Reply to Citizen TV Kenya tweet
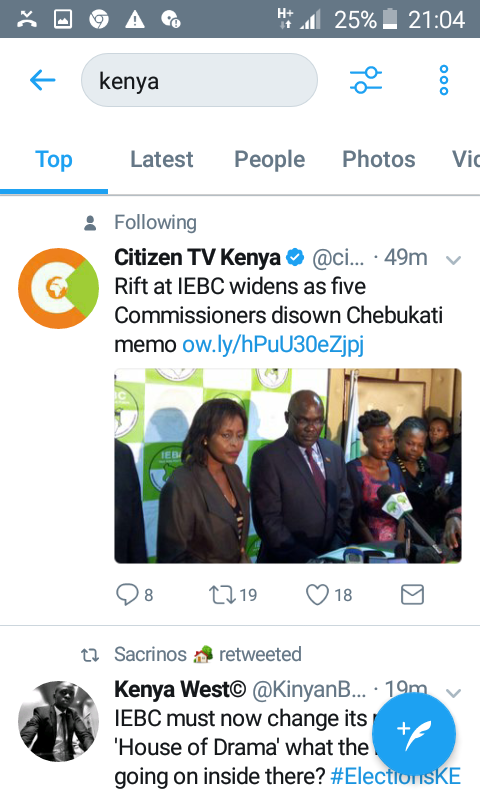 127,594
